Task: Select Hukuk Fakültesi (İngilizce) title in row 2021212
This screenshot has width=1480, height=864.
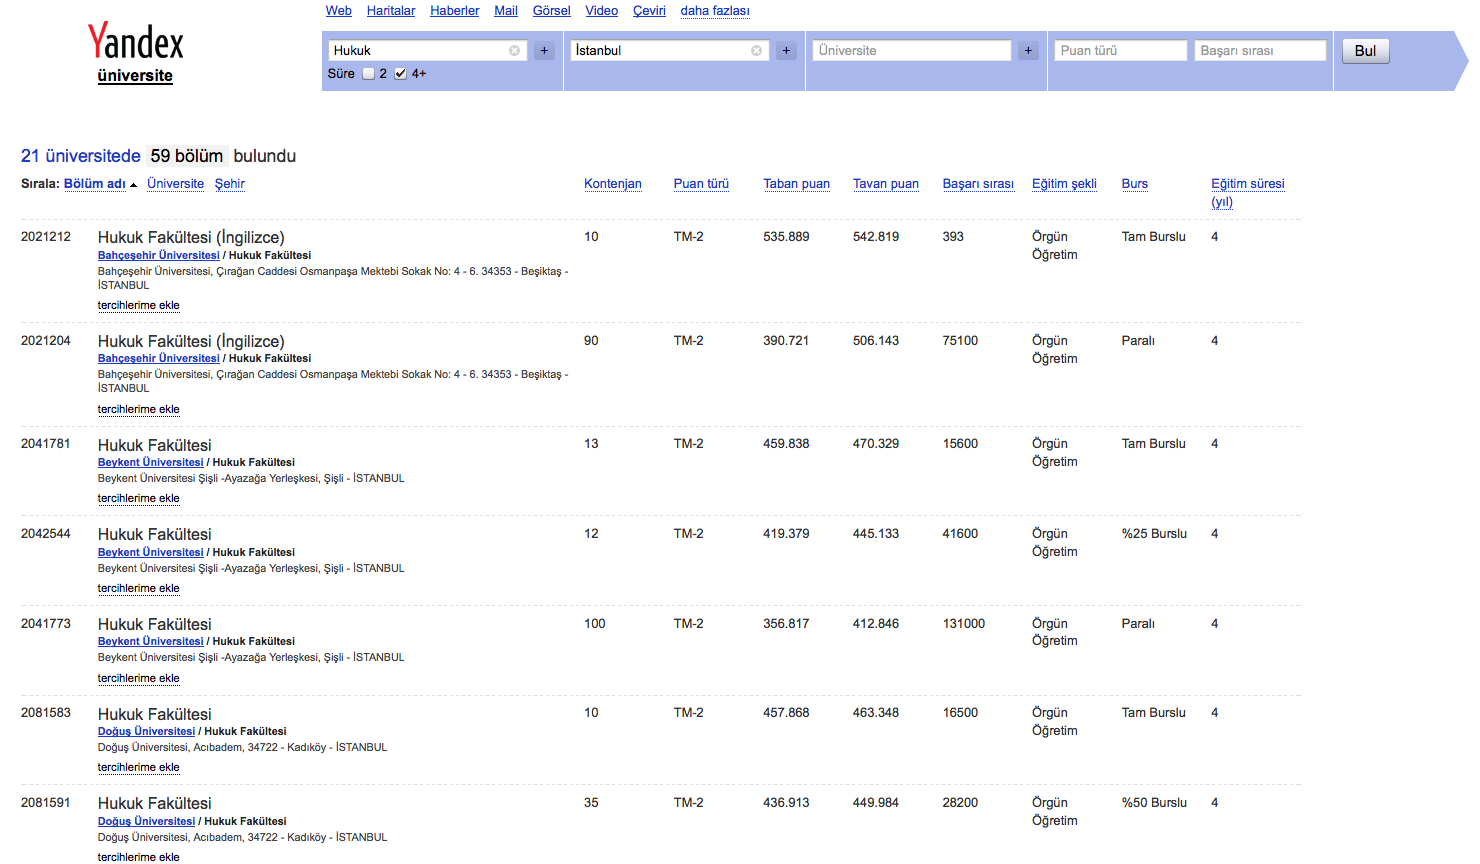Action: coord(191,237)
